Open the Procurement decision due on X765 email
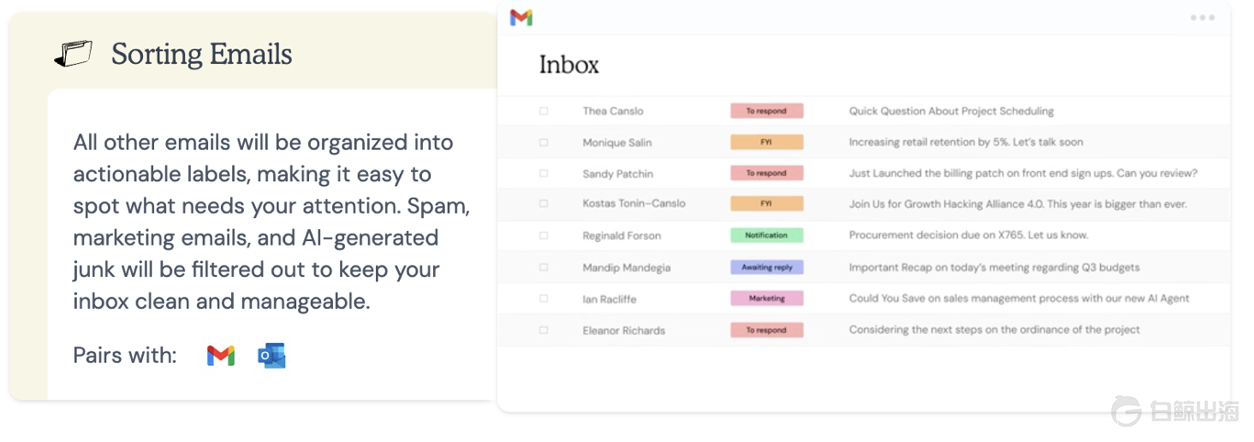 968,236
